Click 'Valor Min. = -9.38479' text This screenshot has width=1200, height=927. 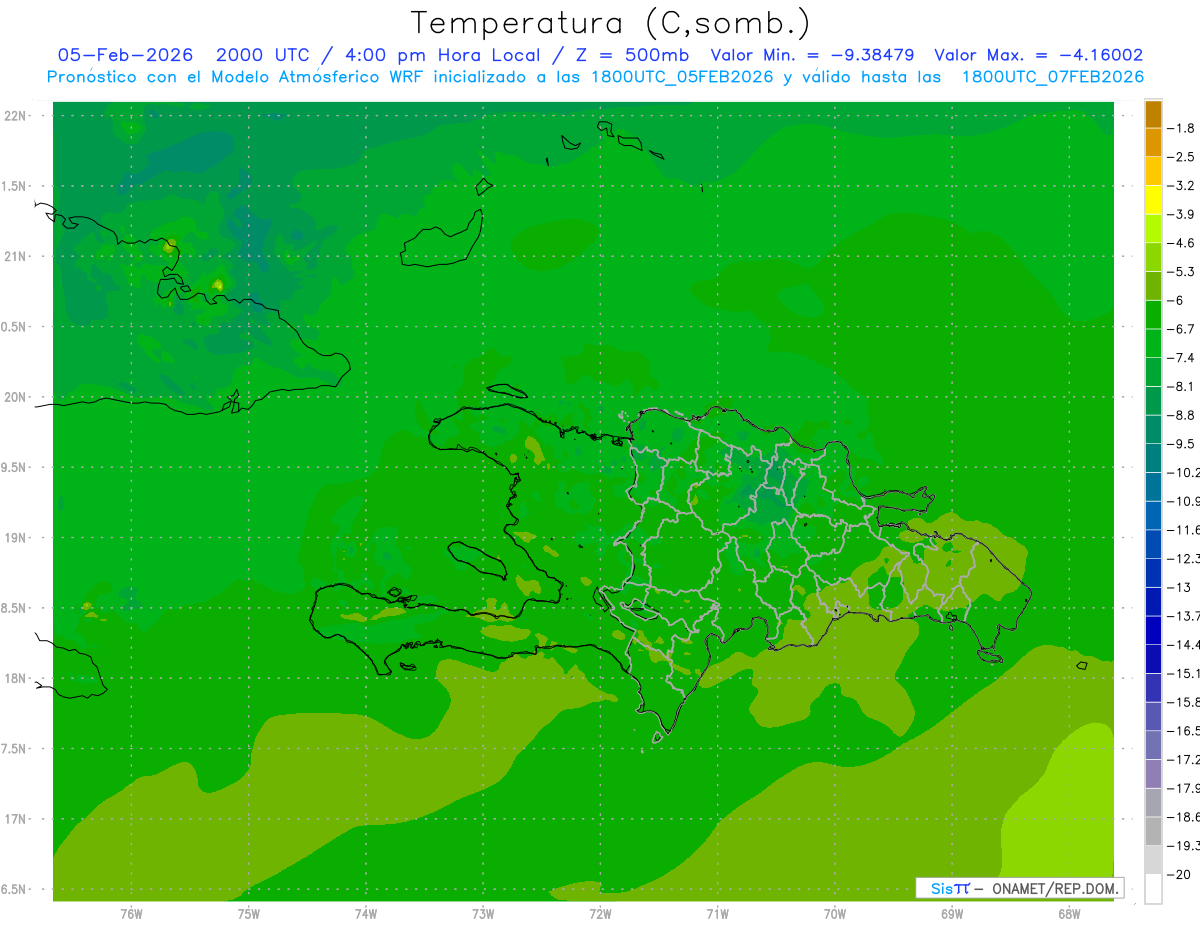click(x=812, y=55)
